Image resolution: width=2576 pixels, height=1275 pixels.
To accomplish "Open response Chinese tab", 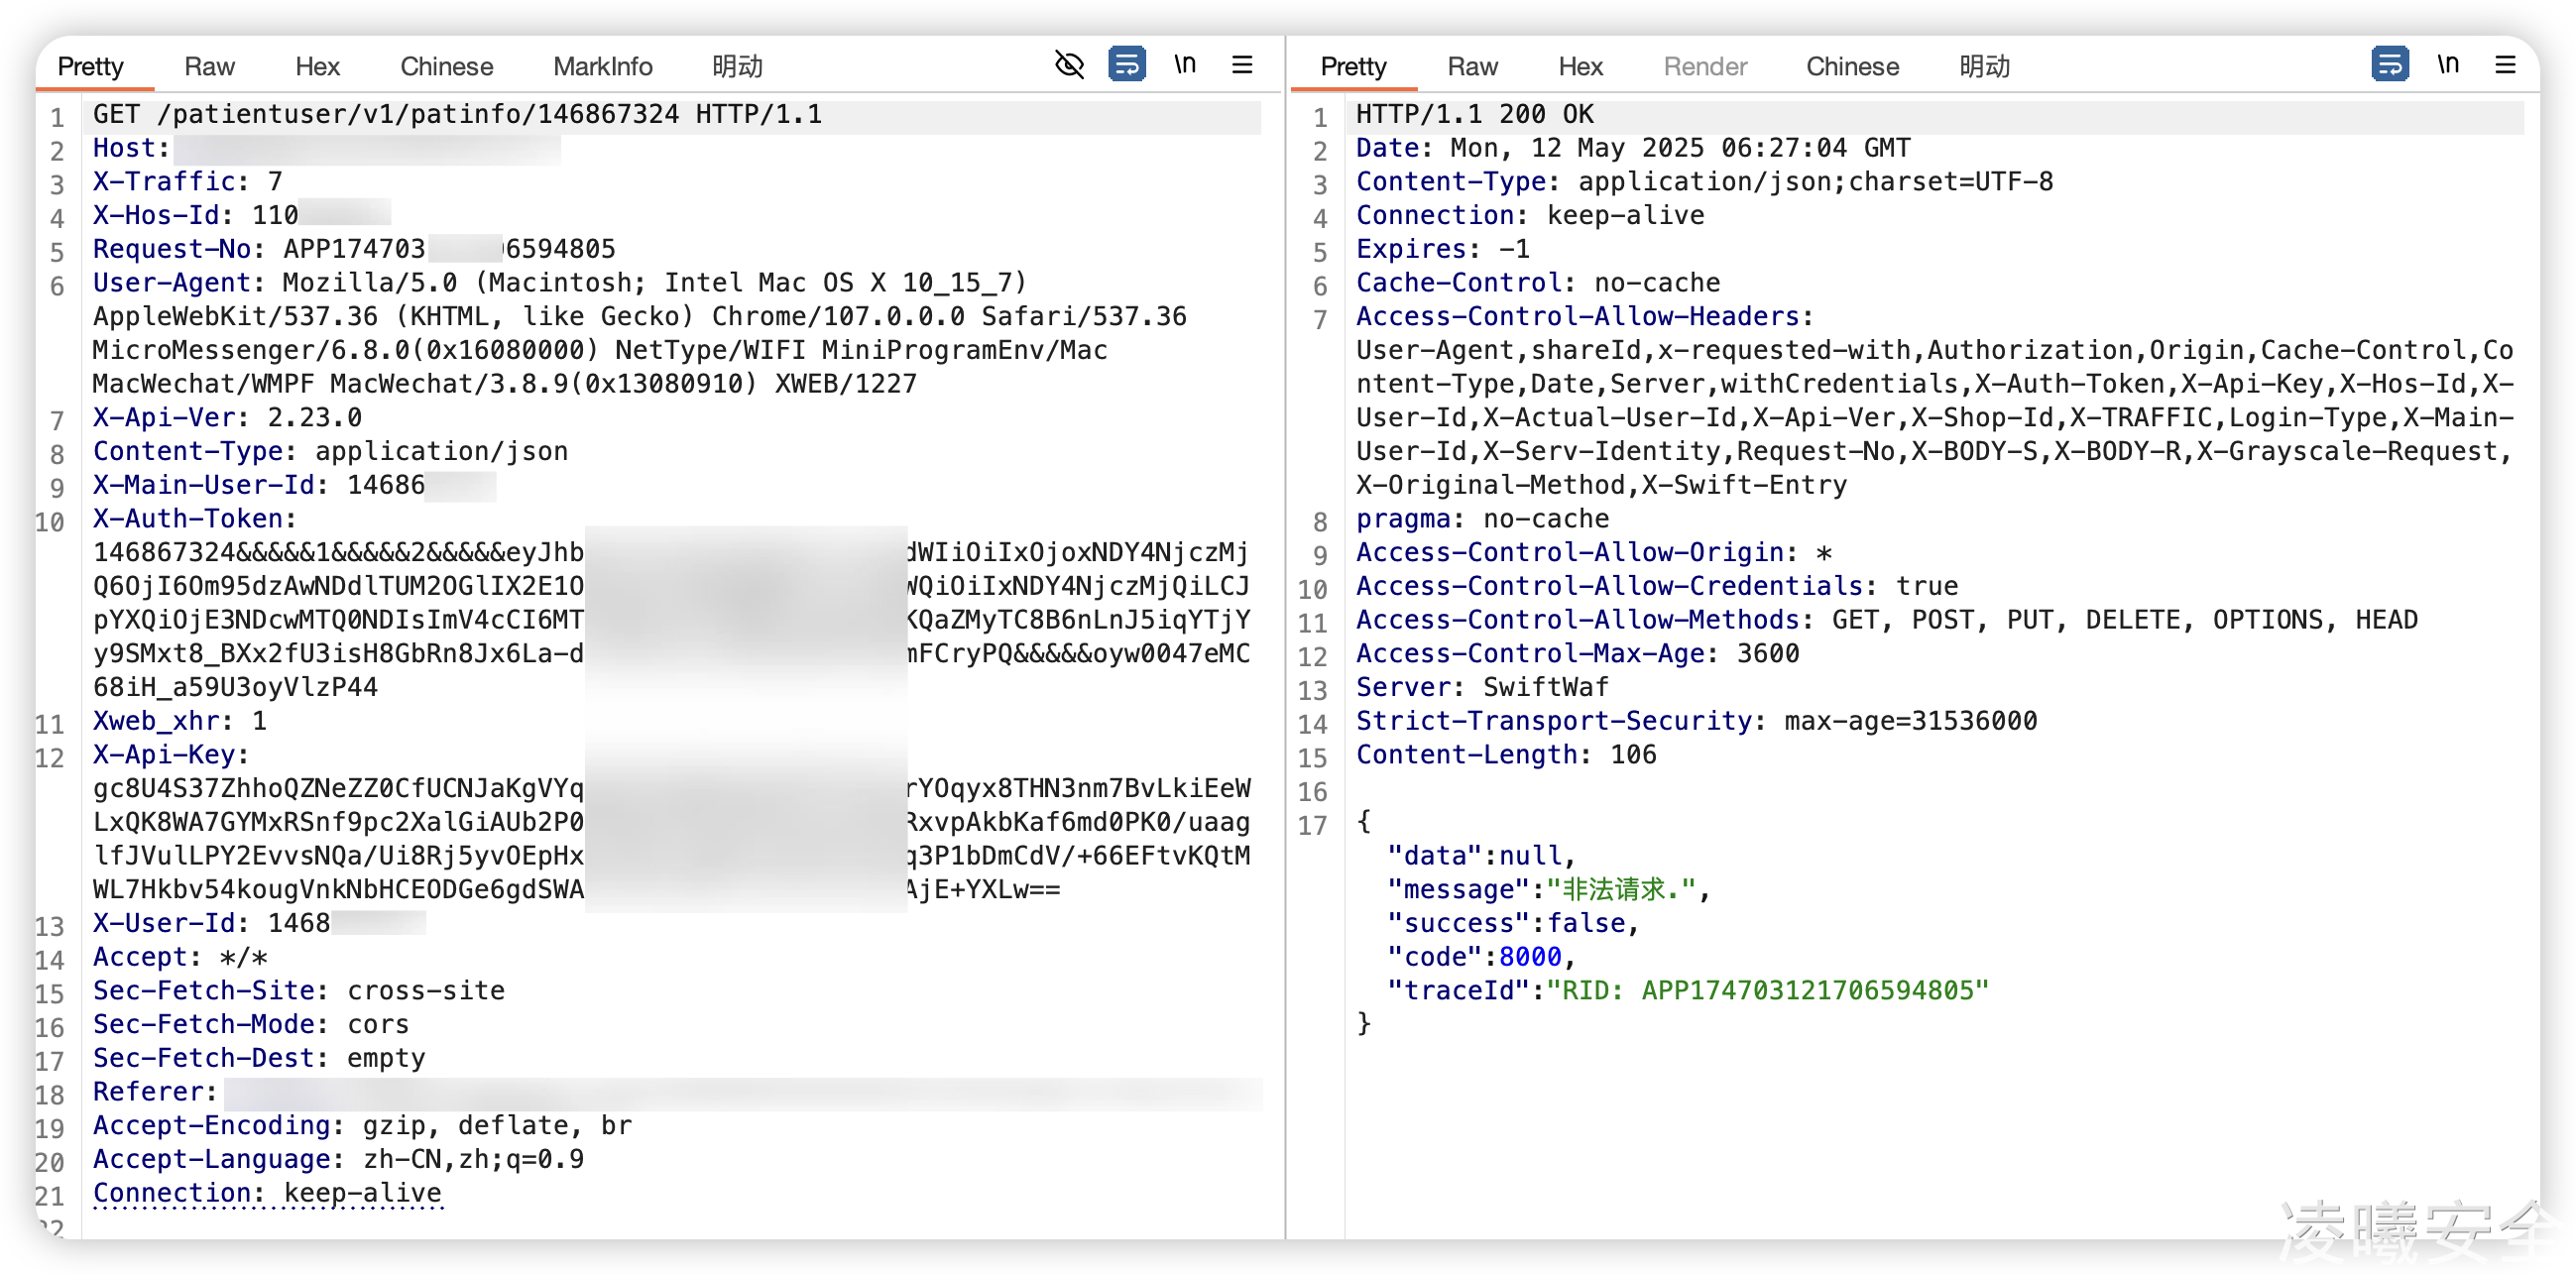I will pyautogui.click(x=1852, y=67).
